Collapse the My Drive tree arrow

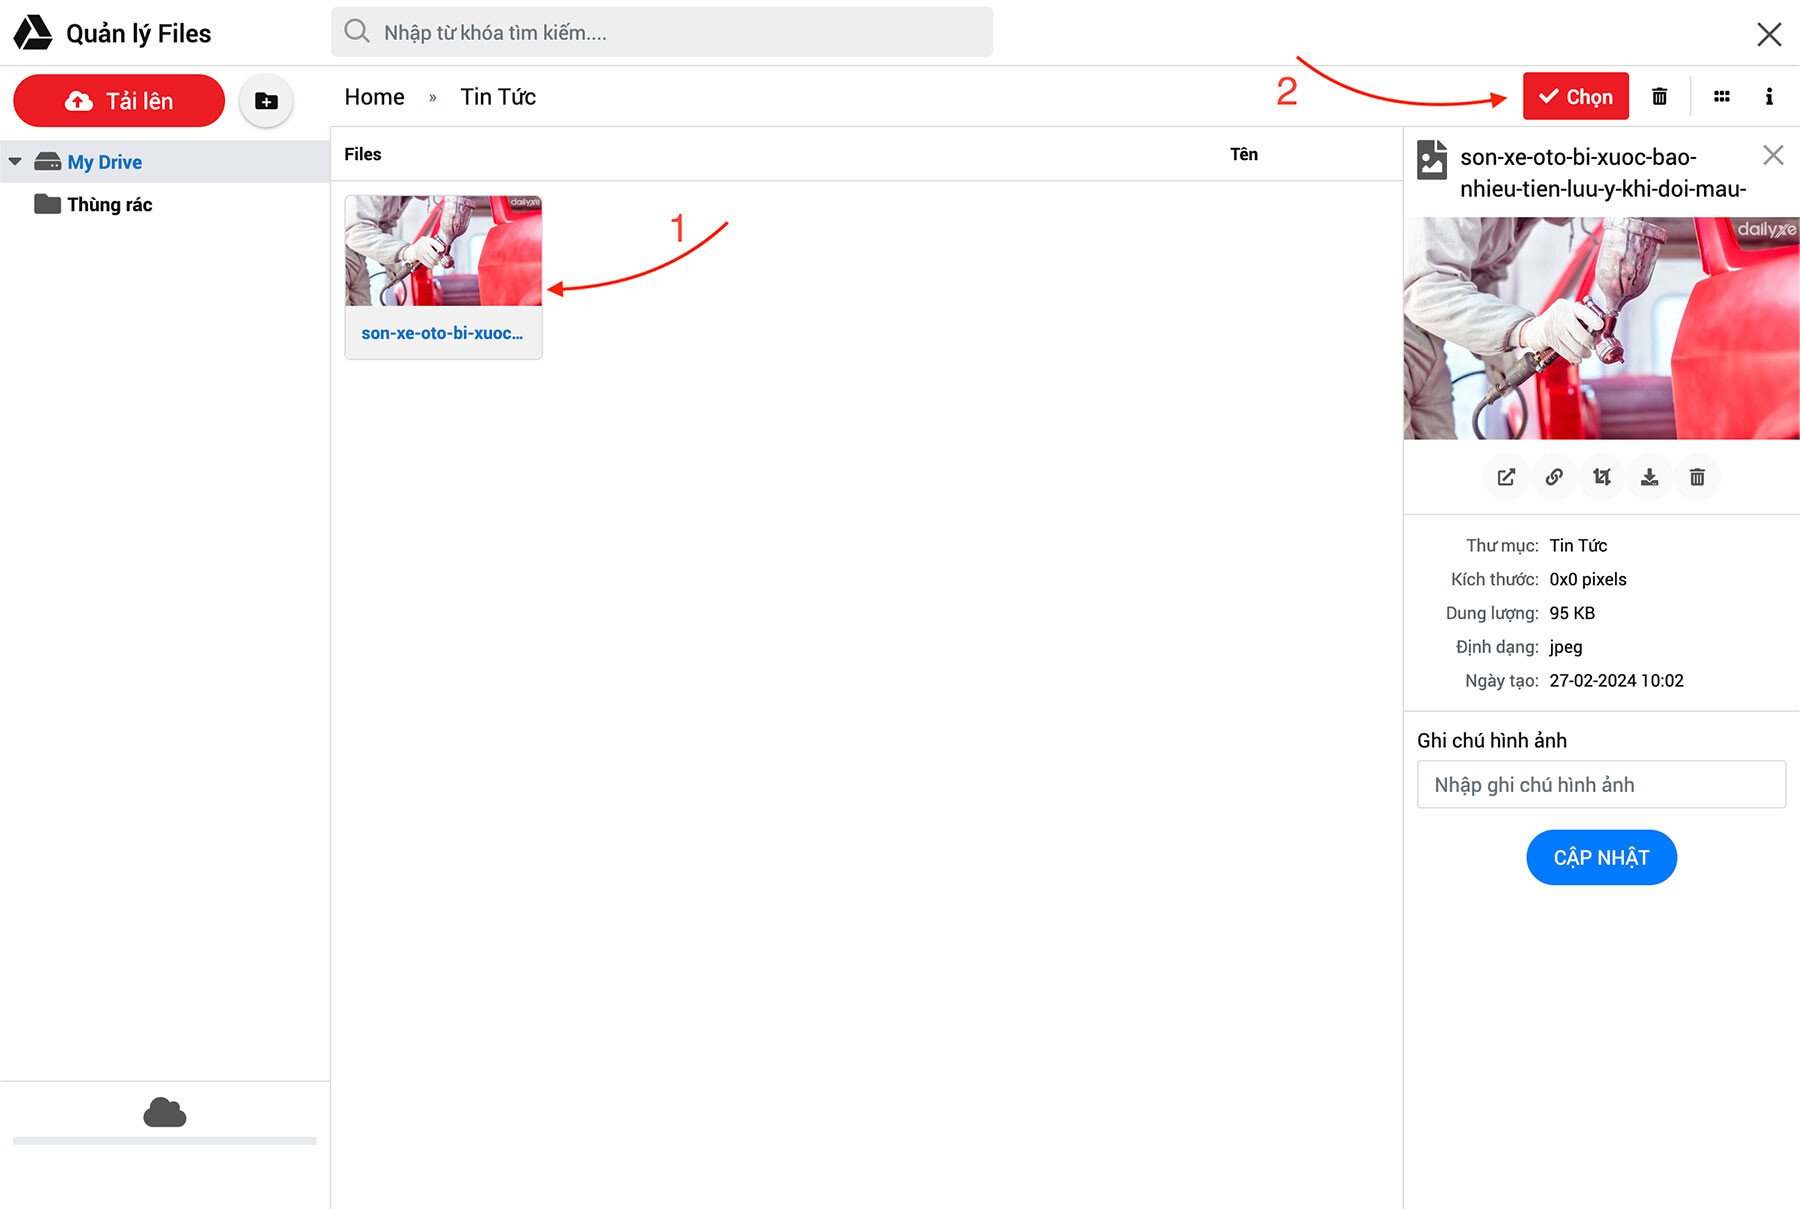click(x=15, y=162)
